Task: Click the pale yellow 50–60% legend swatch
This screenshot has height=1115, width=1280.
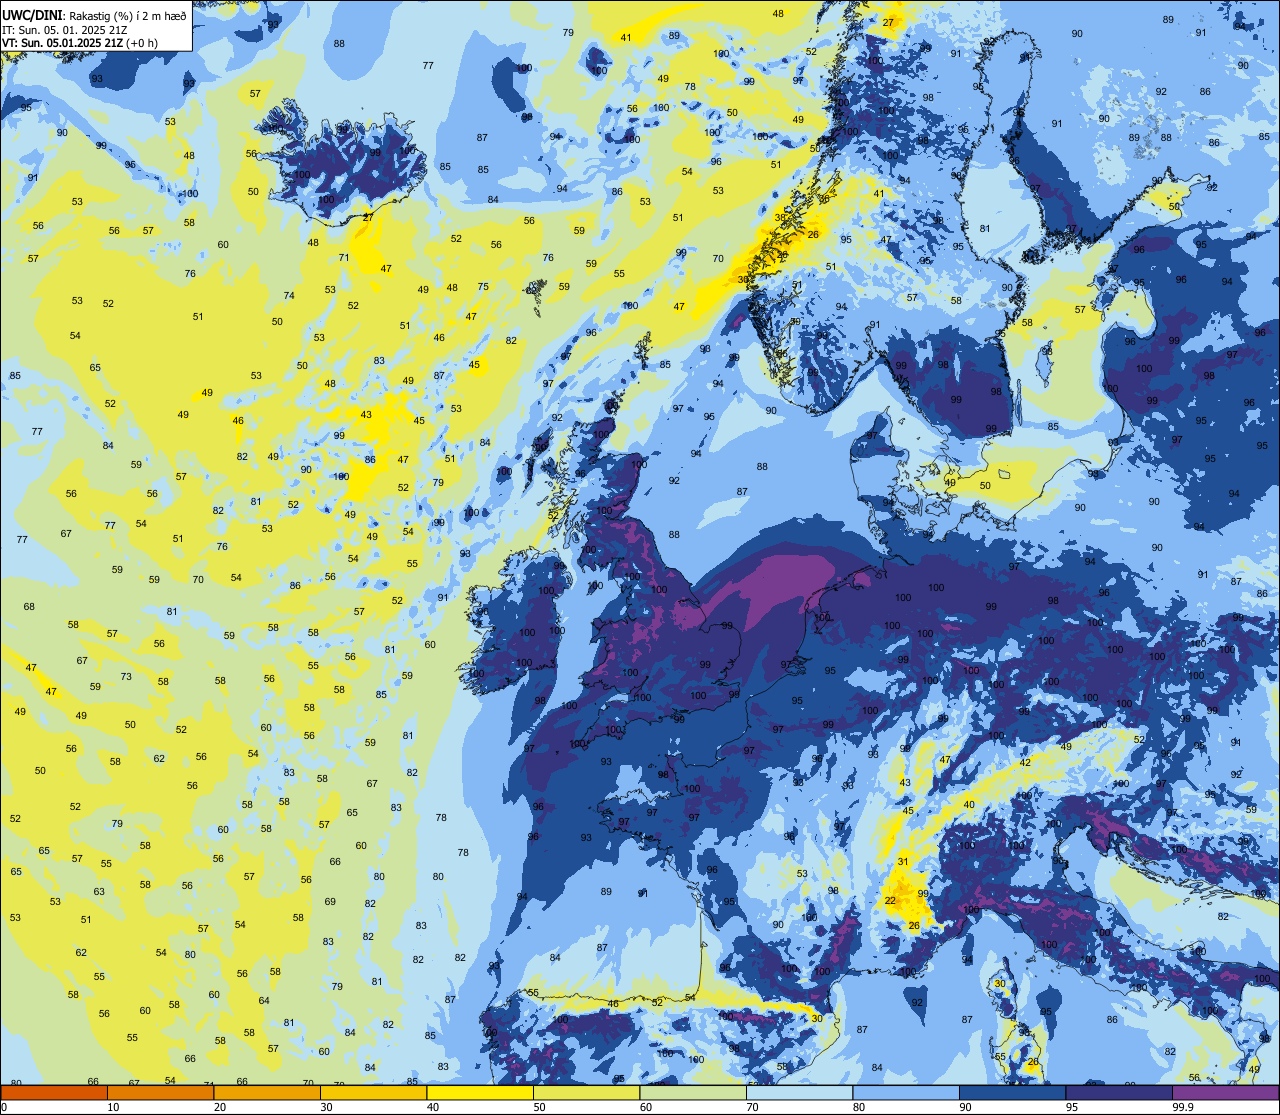Action: click(x=587, y=1092)
